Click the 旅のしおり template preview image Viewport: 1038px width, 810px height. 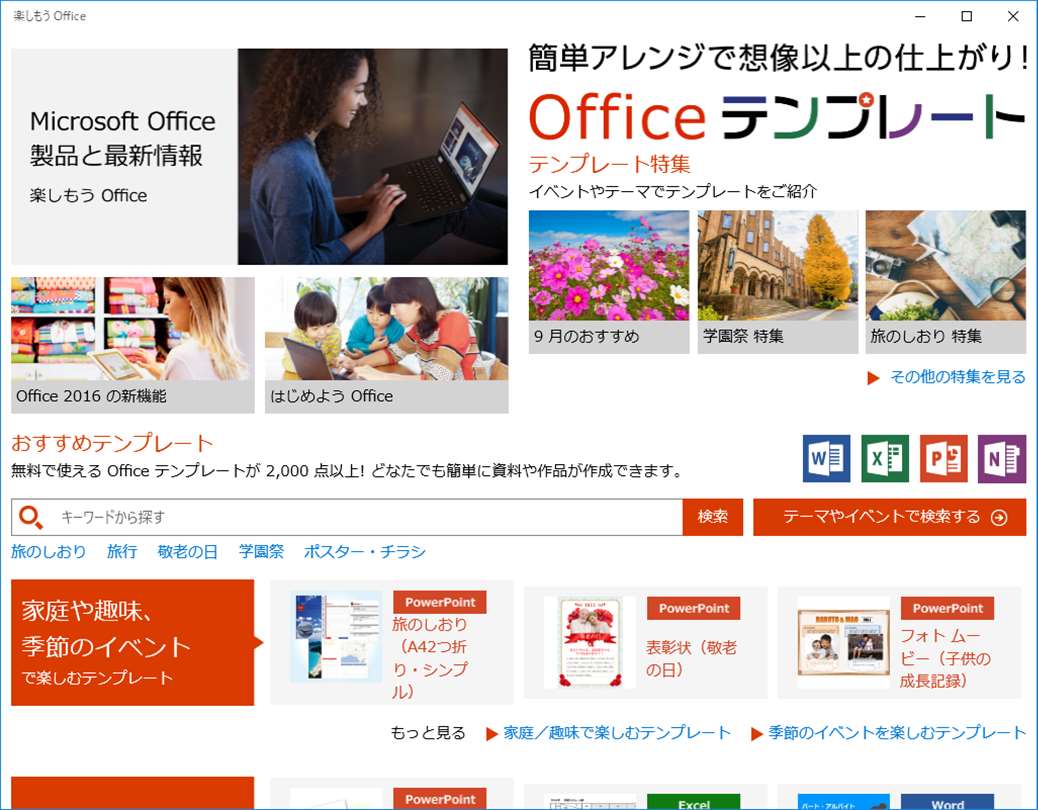(337, 636)
